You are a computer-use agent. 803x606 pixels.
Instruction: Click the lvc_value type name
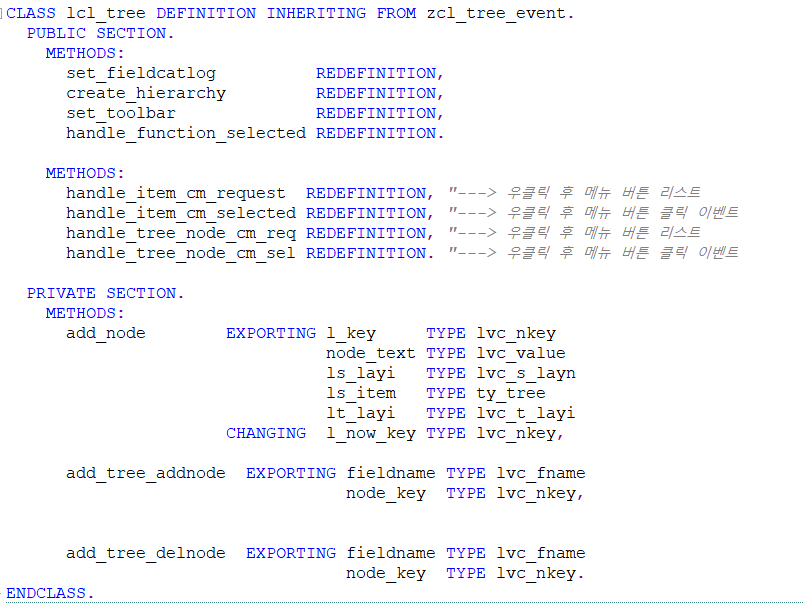[x=521, y=353]
